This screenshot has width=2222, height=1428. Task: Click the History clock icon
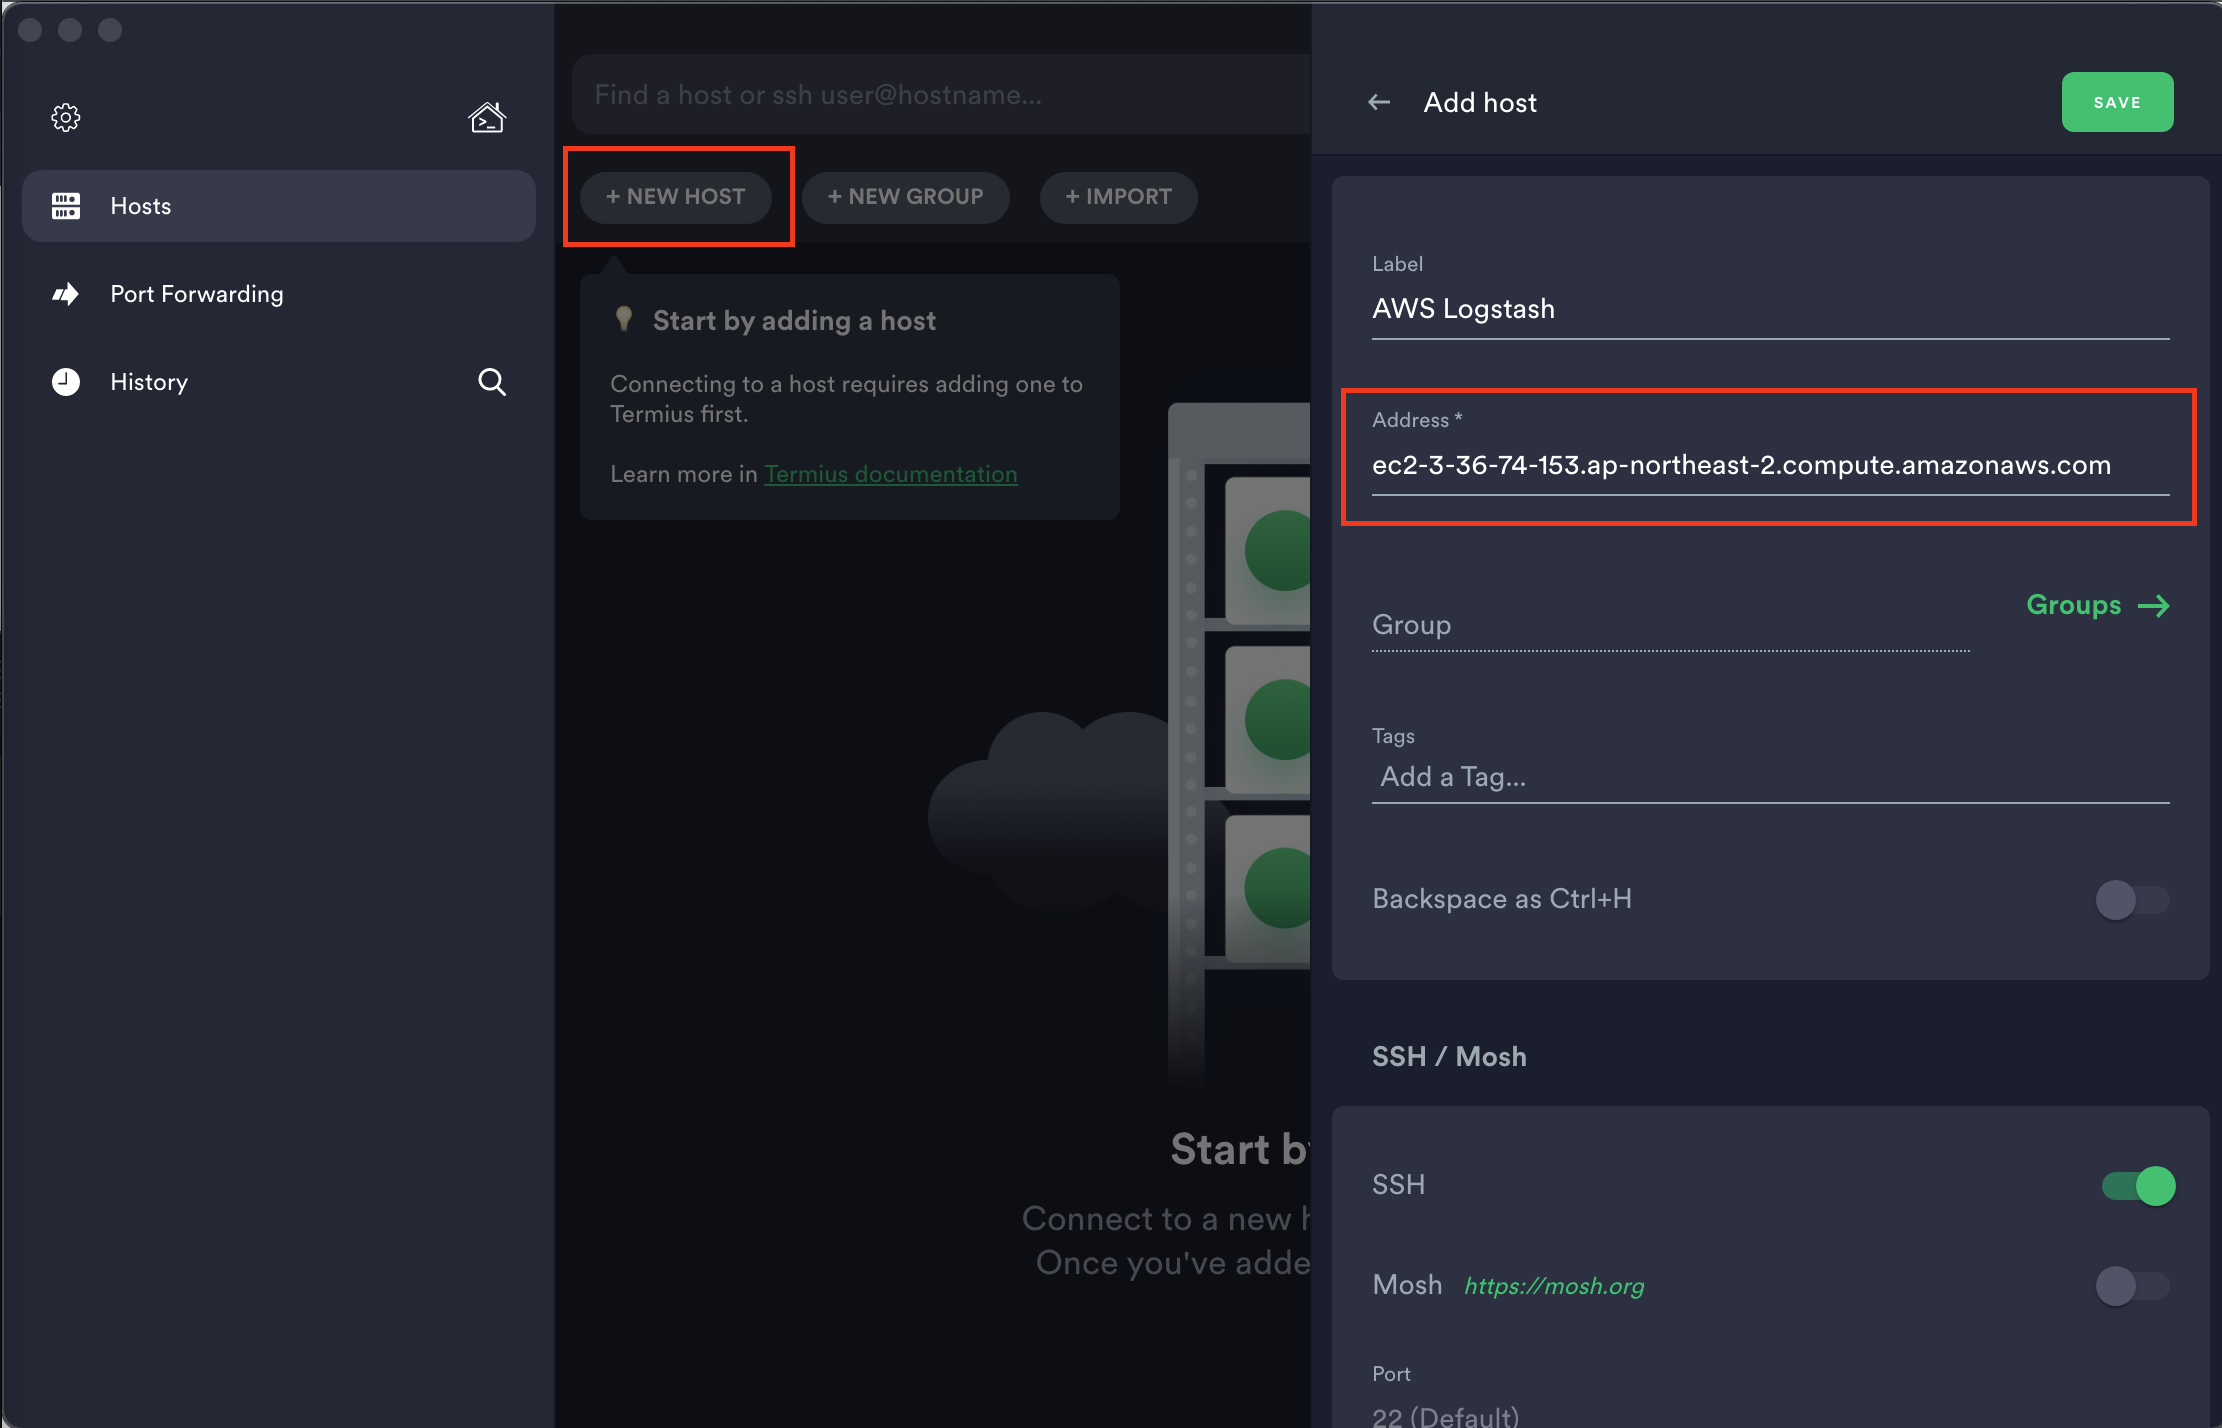(x=66, y=382)
